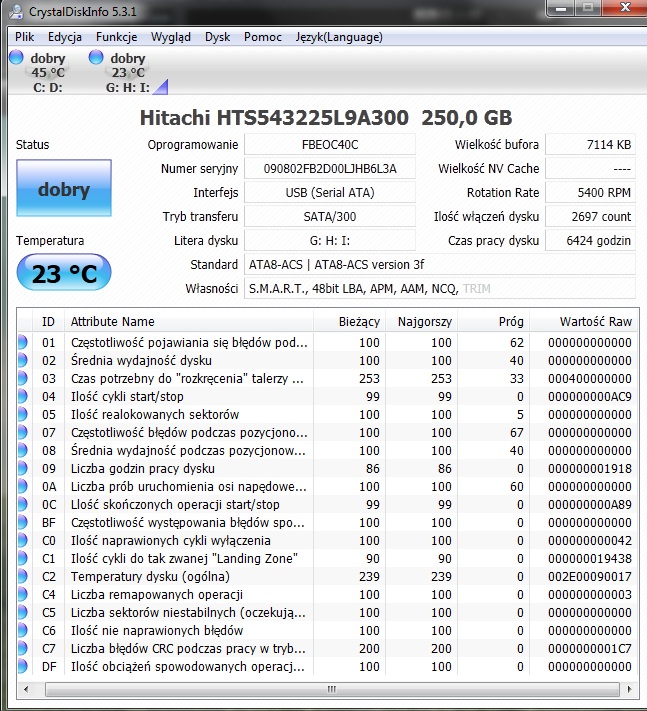
Task: Click the CrystalDiskInfo title bar app icon
Action: (x=16, y=11)
